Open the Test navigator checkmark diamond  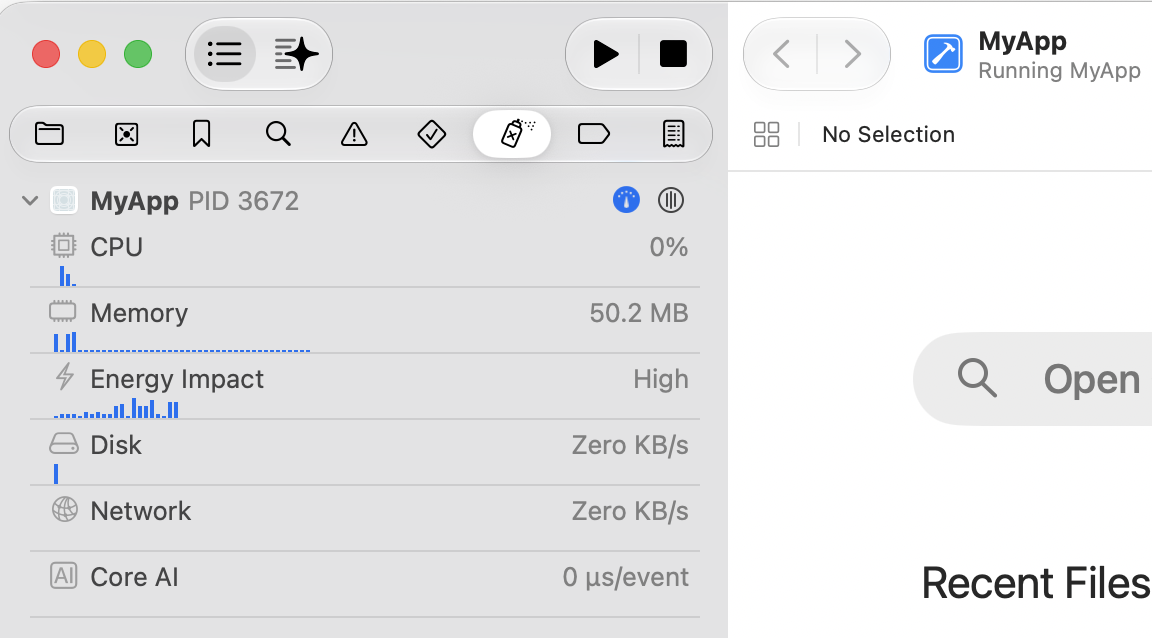431,135
